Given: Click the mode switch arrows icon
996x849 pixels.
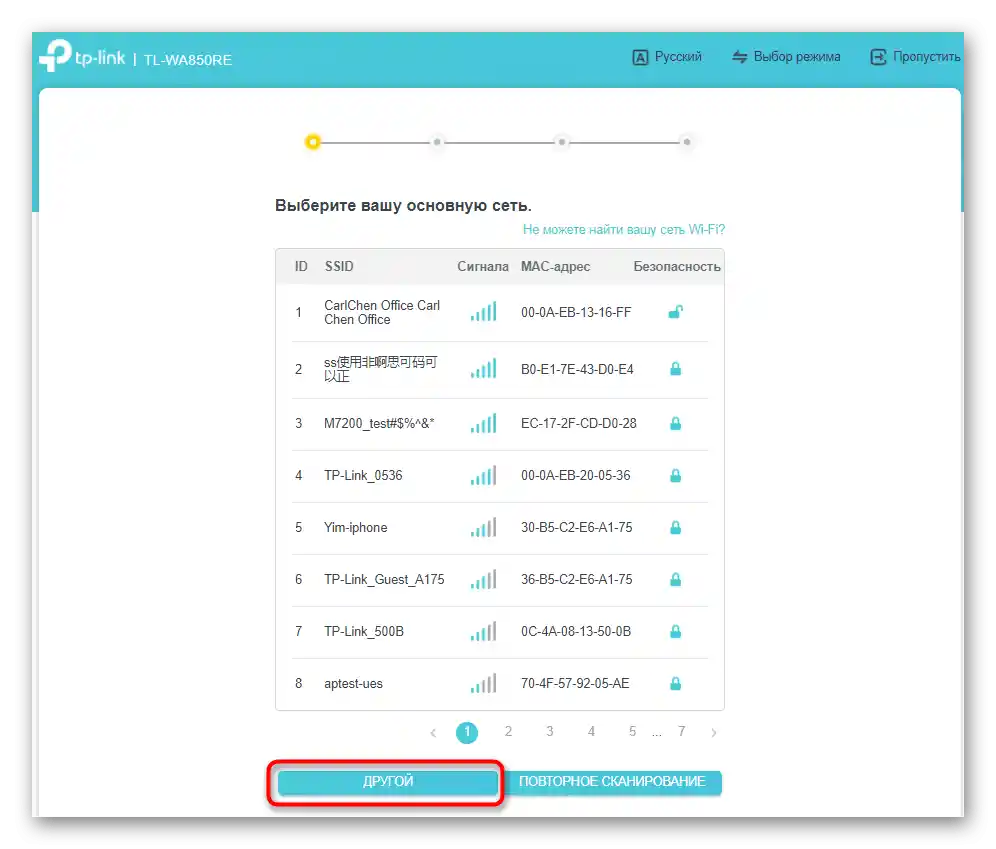Looking at the screenshot, I should point(739,57).
